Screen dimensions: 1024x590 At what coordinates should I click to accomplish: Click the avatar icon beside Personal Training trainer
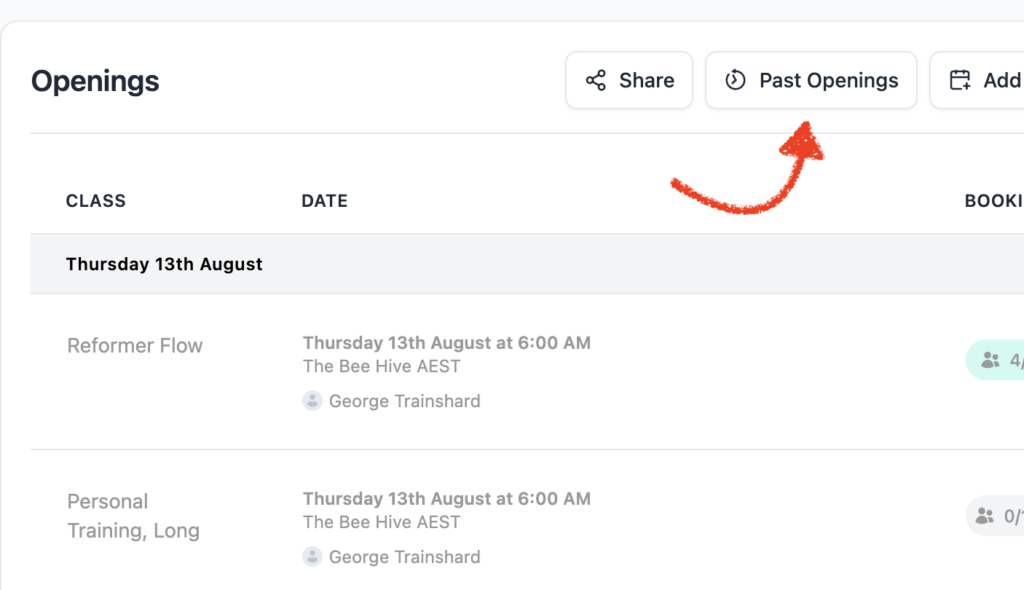coord(312,557)
